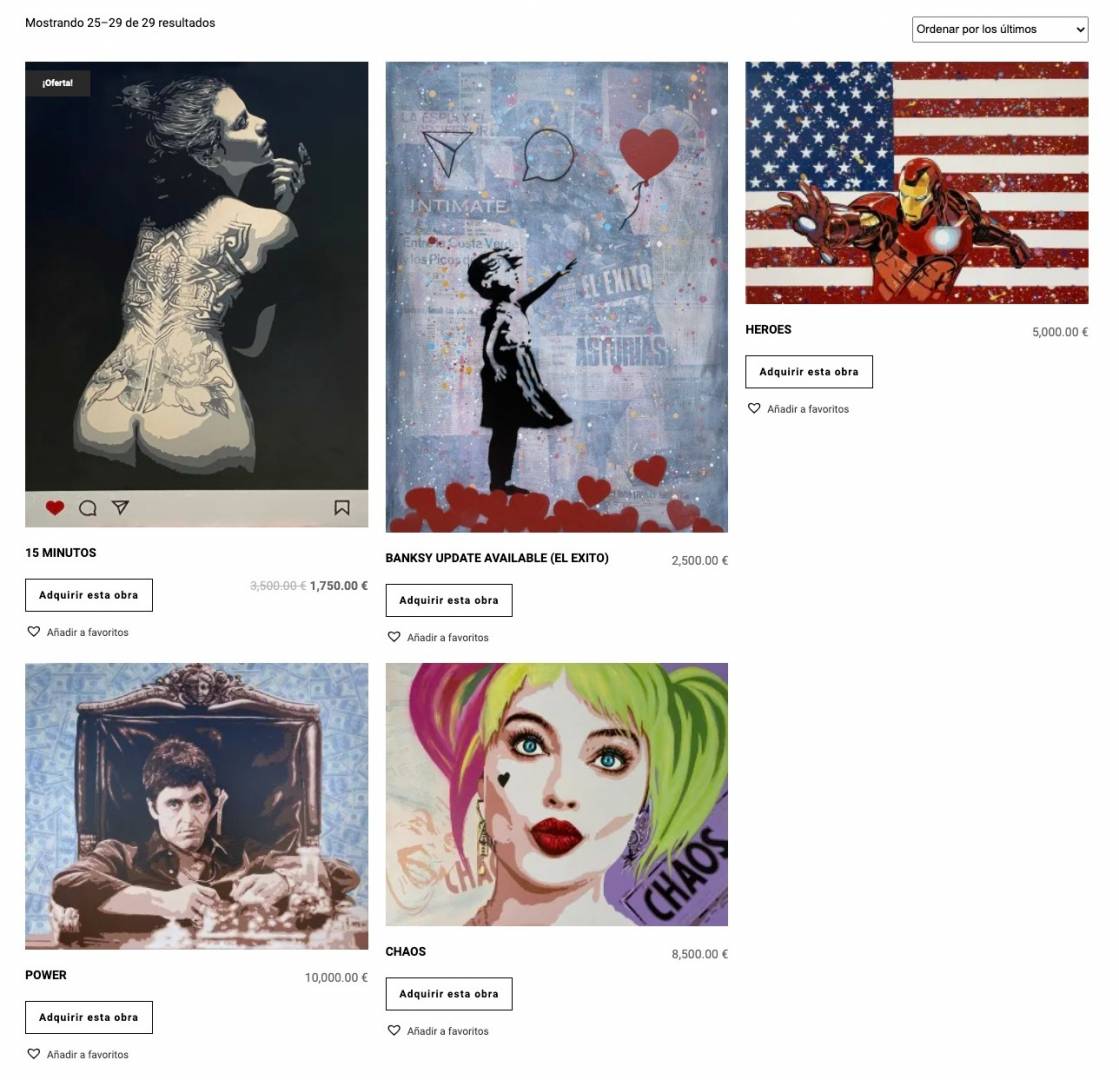Open the 15 MINUTOS artwork thumbnail
This screenshot has width=1119, height=1080.
pos(196,294)
